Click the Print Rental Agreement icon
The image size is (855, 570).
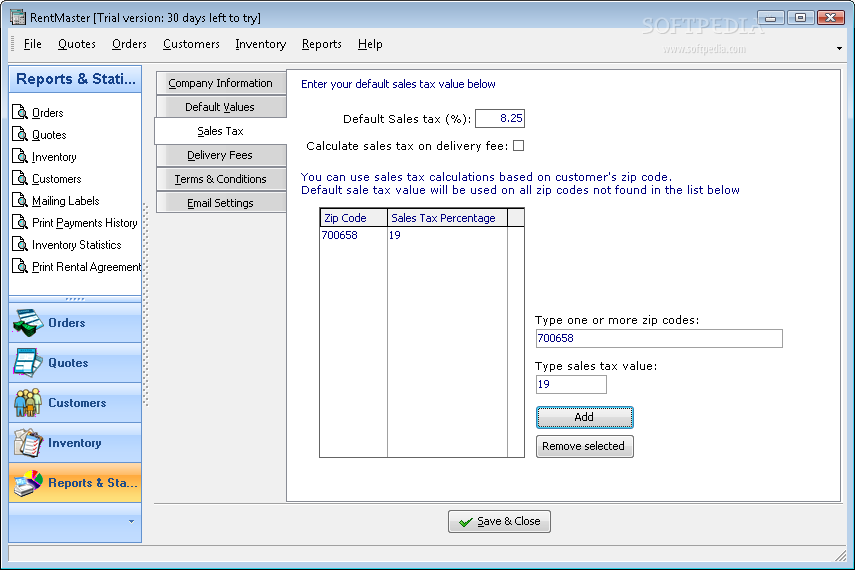click(x=20, y=266)
